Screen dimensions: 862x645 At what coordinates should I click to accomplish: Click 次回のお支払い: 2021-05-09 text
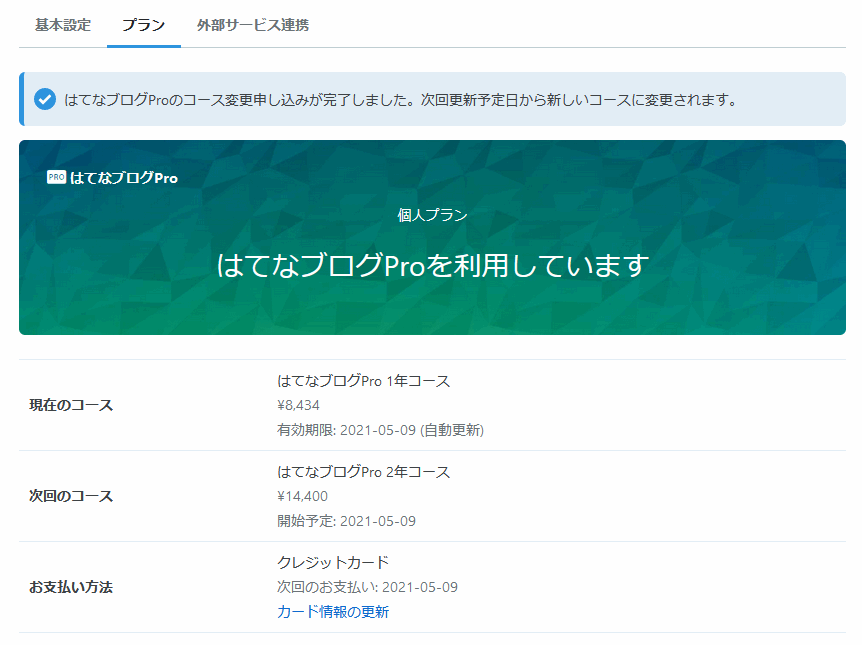point(367,587)
